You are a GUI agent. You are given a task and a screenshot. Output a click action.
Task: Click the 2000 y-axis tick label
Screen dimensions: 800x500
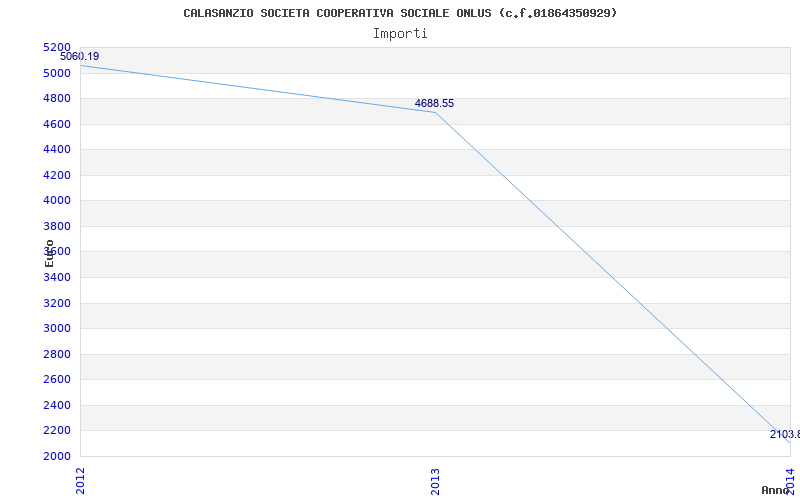coord(57,456)
